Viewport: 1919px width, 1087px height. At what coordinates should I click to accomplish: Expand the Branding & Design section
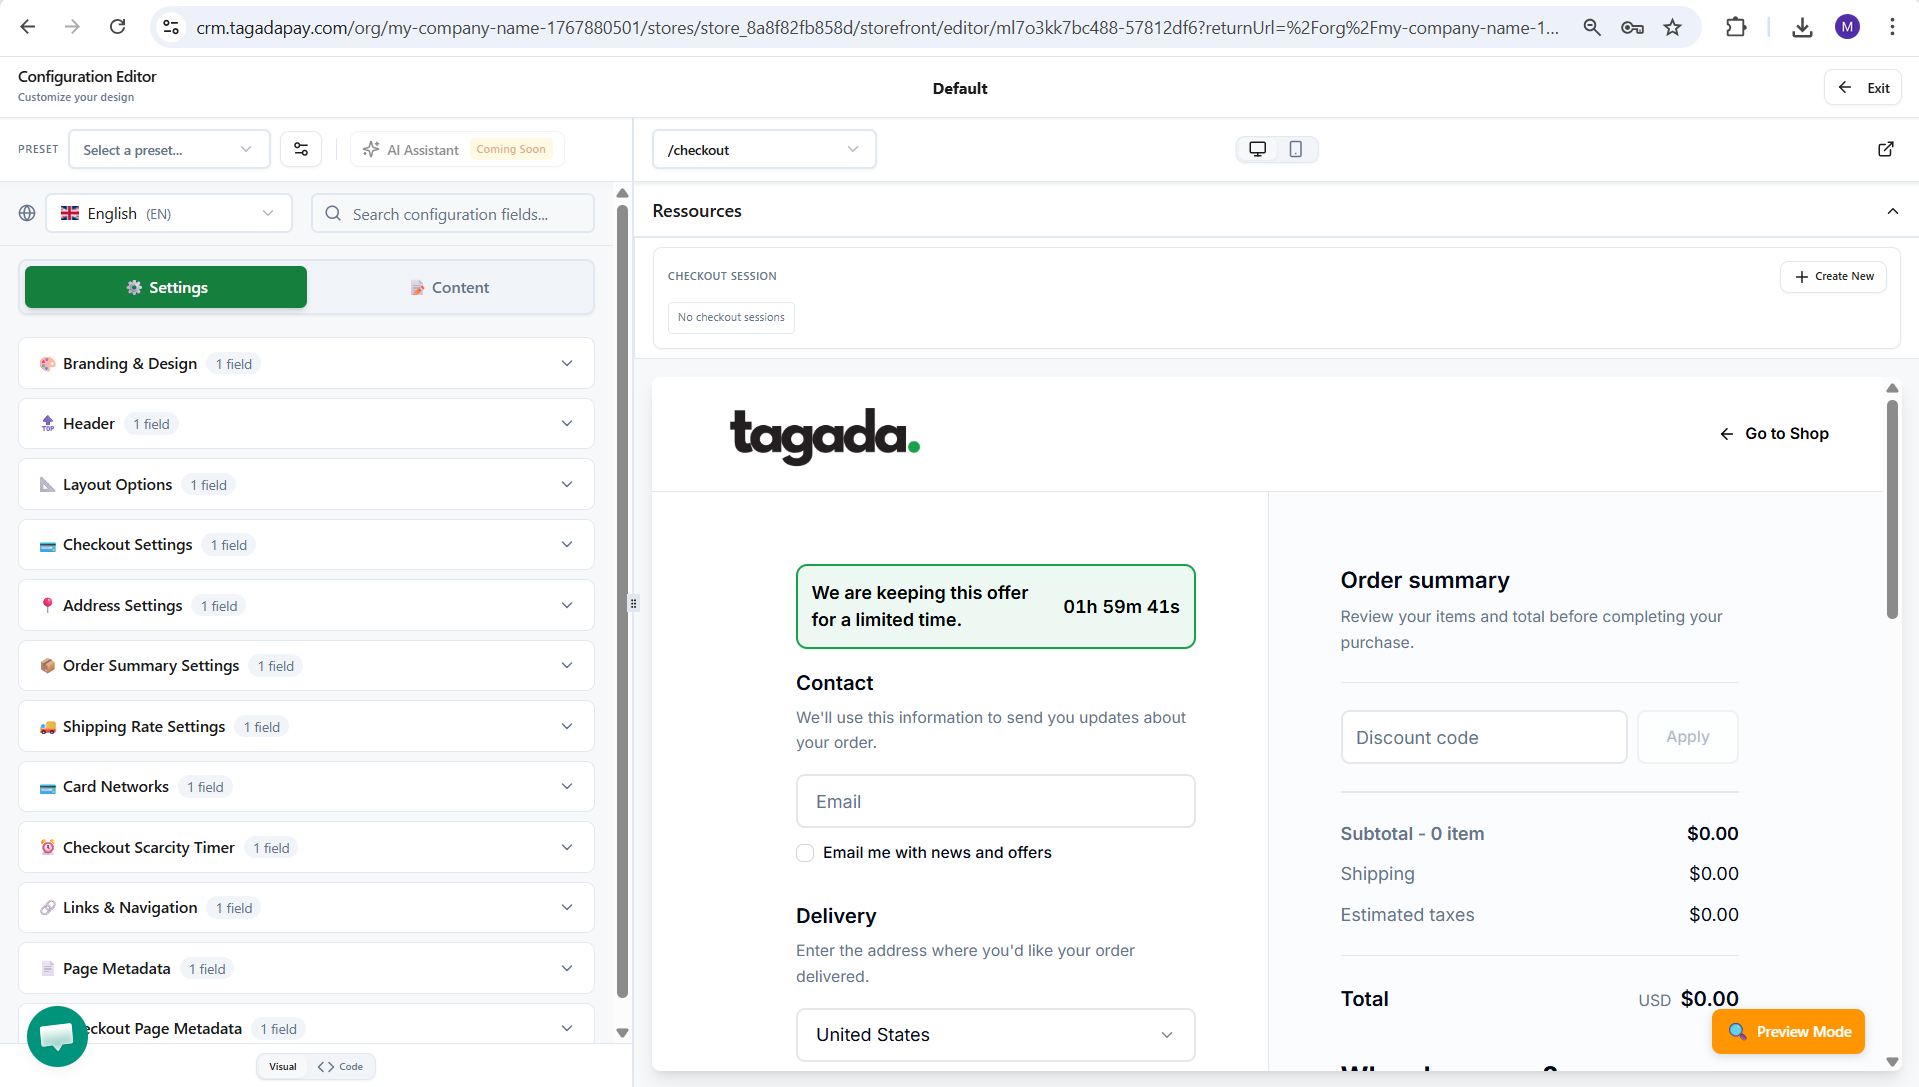tap(306, 364)
